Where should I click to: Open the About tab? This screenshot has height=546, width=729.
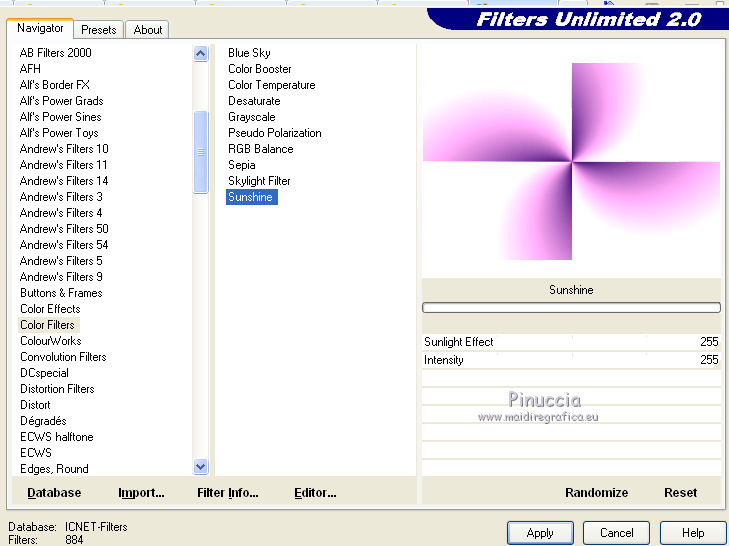point(147,30)
